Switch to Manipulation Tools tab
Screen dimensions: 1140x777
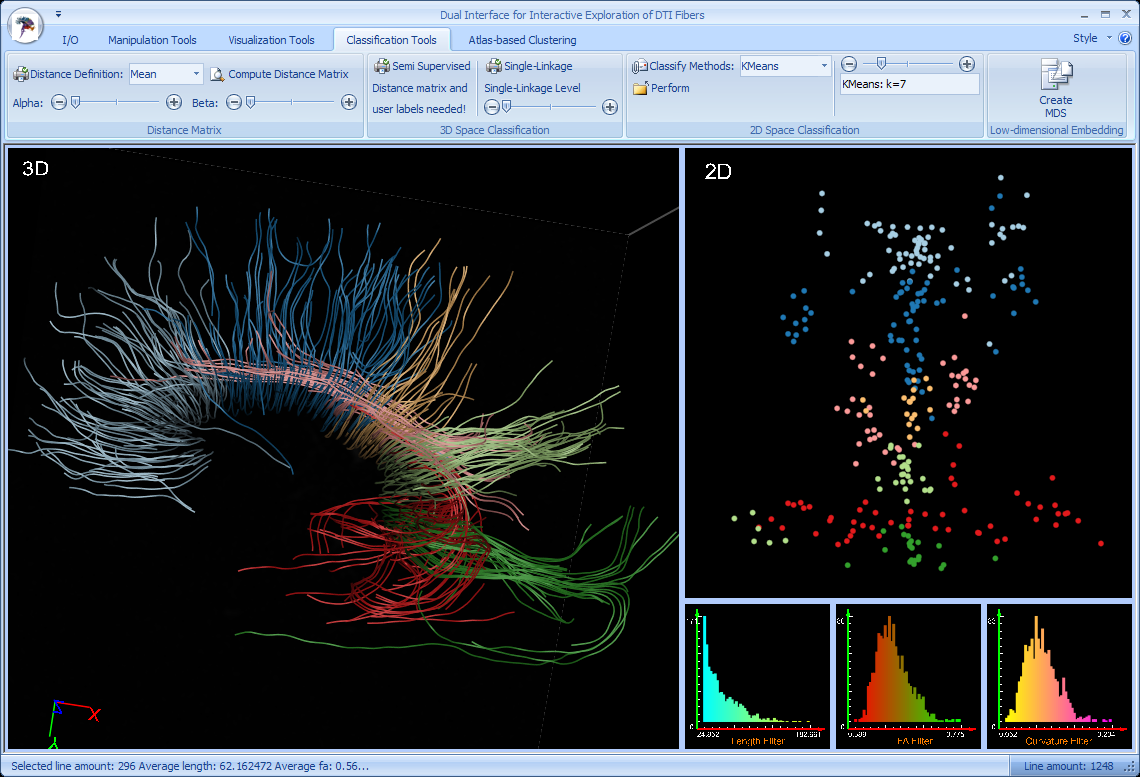click(152, 40)
